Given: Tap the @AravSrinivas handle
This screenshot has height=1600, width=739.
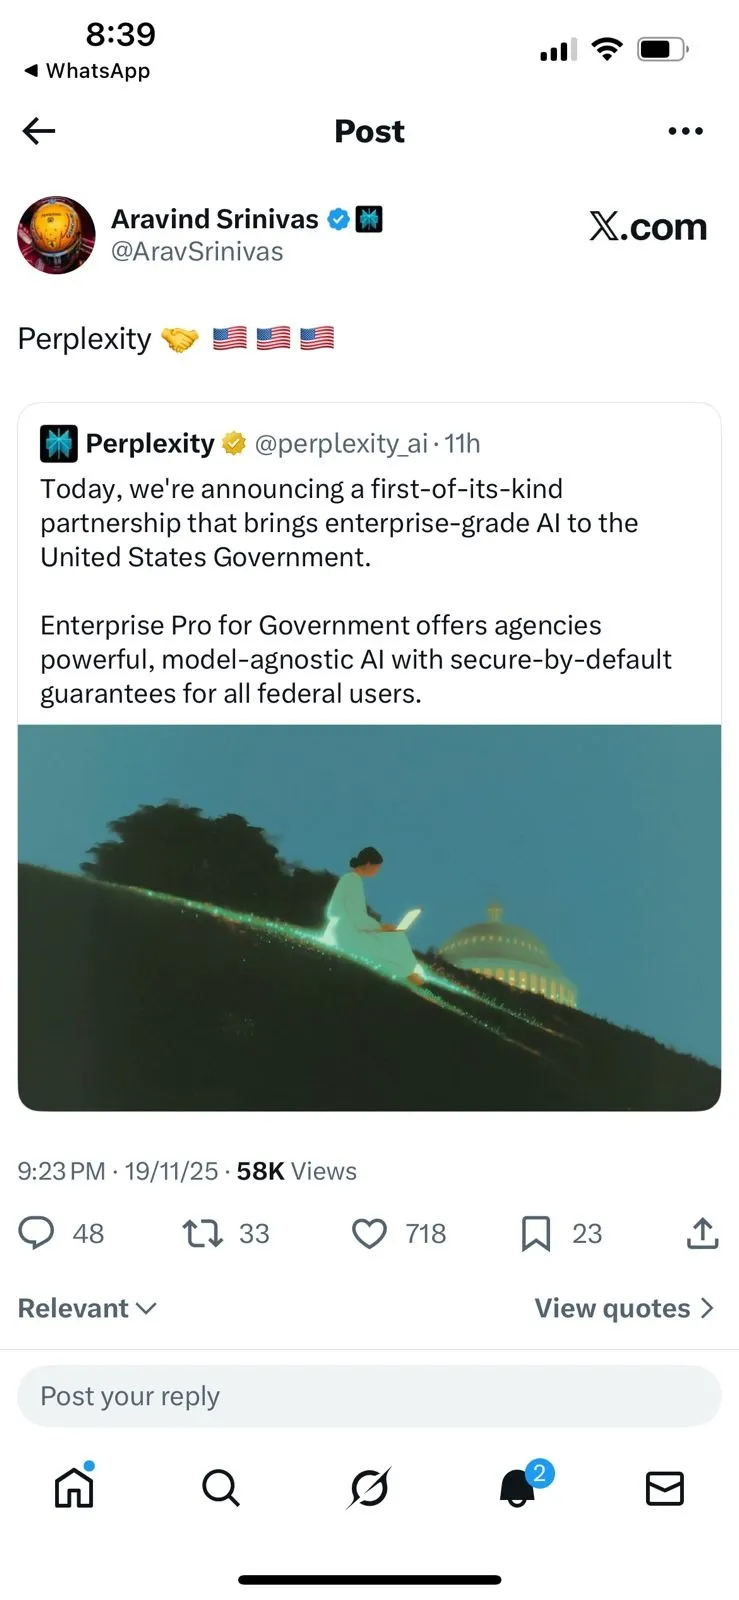Looking at the screenshot, I should pyautogui.click(x=197, y=252).
